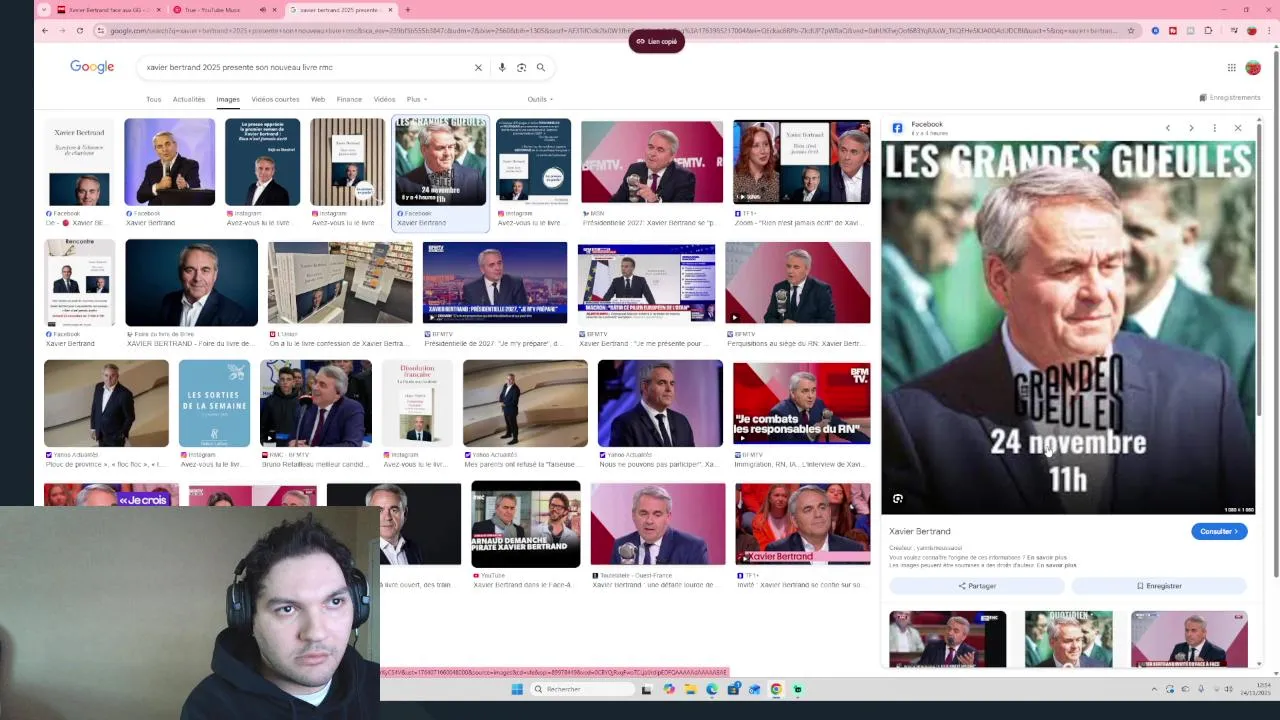Click the Google logo

[x=92, y=67]
